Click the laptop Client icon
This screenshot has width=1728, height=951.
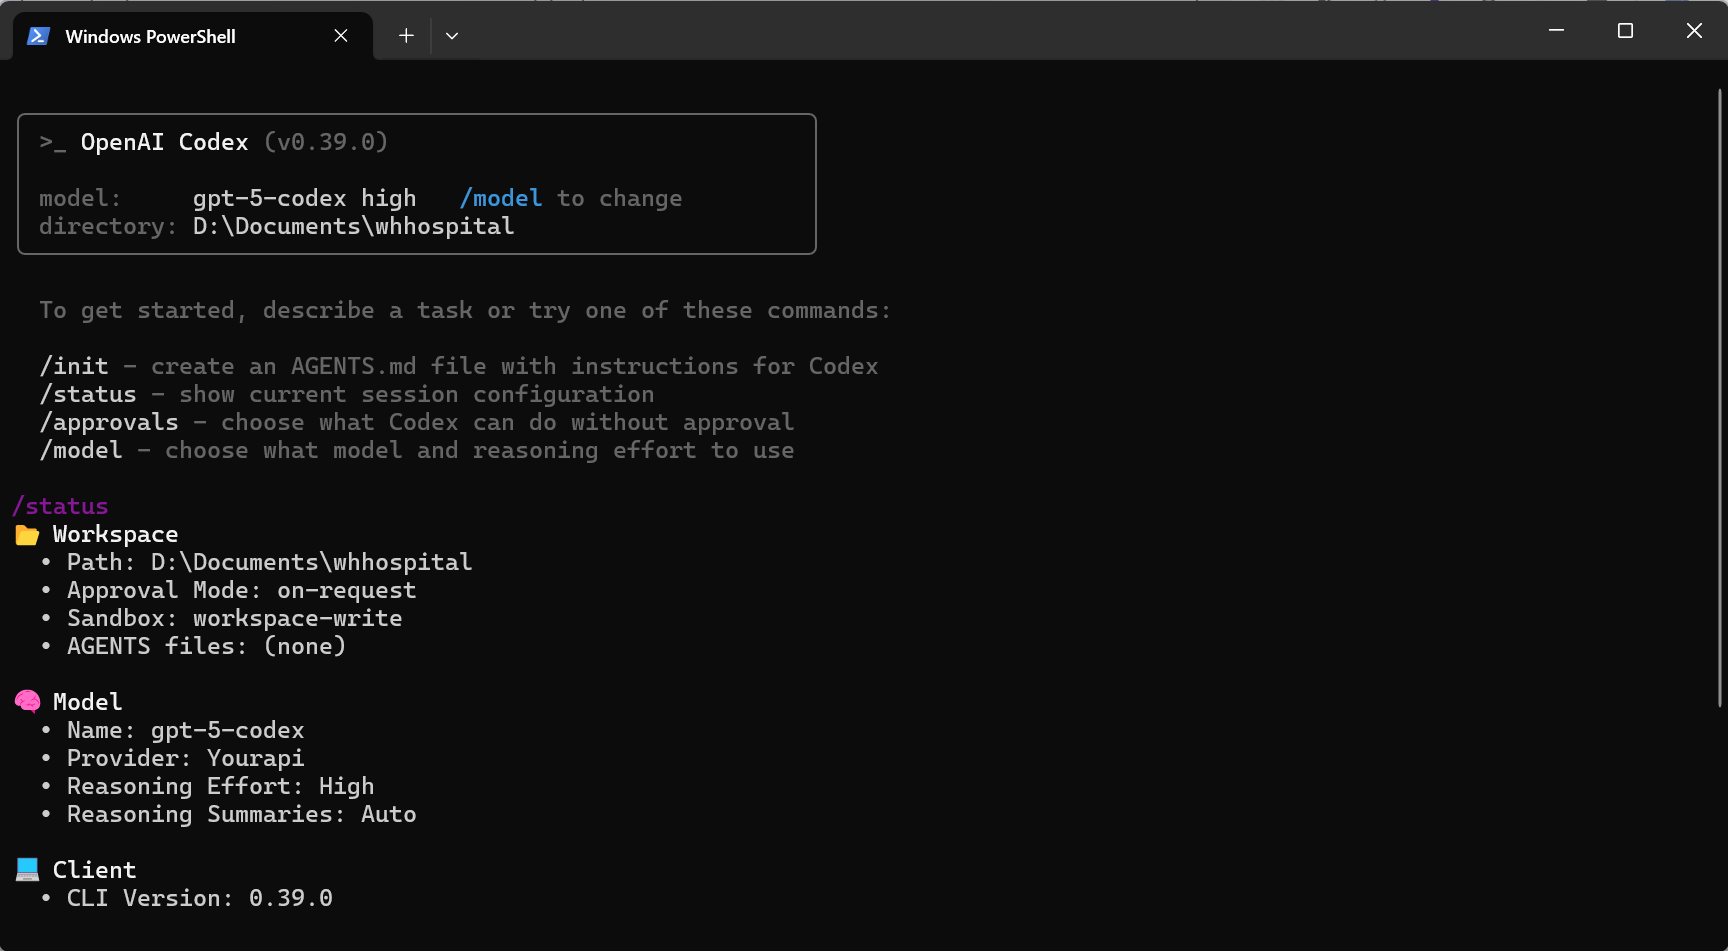pos(28,870)
